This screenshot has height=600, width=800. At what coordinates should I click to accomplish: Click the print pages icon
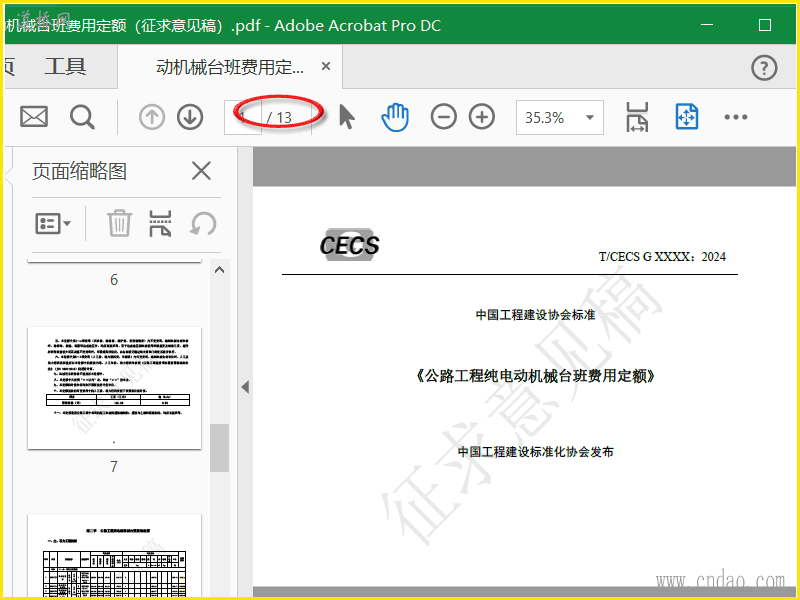160,223
